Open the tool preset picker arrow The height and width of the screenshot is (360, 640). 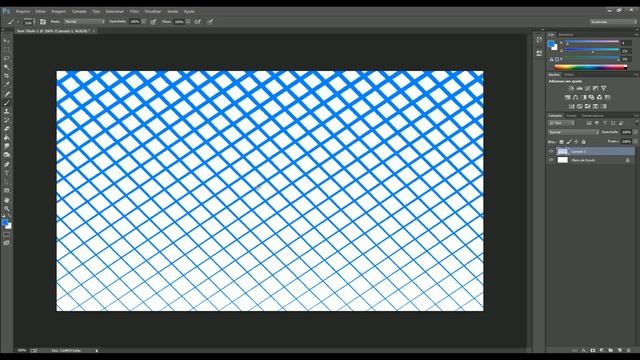(x=18, y=22)
